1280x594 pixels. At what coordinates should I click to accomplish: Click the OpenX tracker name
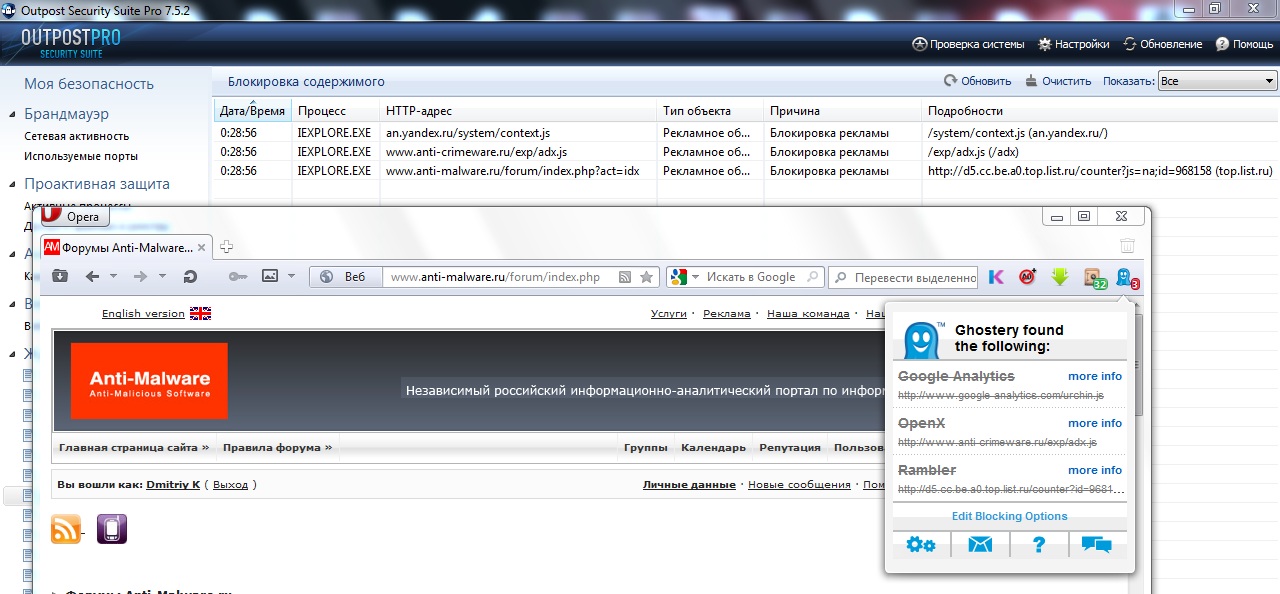coord(921,423)
